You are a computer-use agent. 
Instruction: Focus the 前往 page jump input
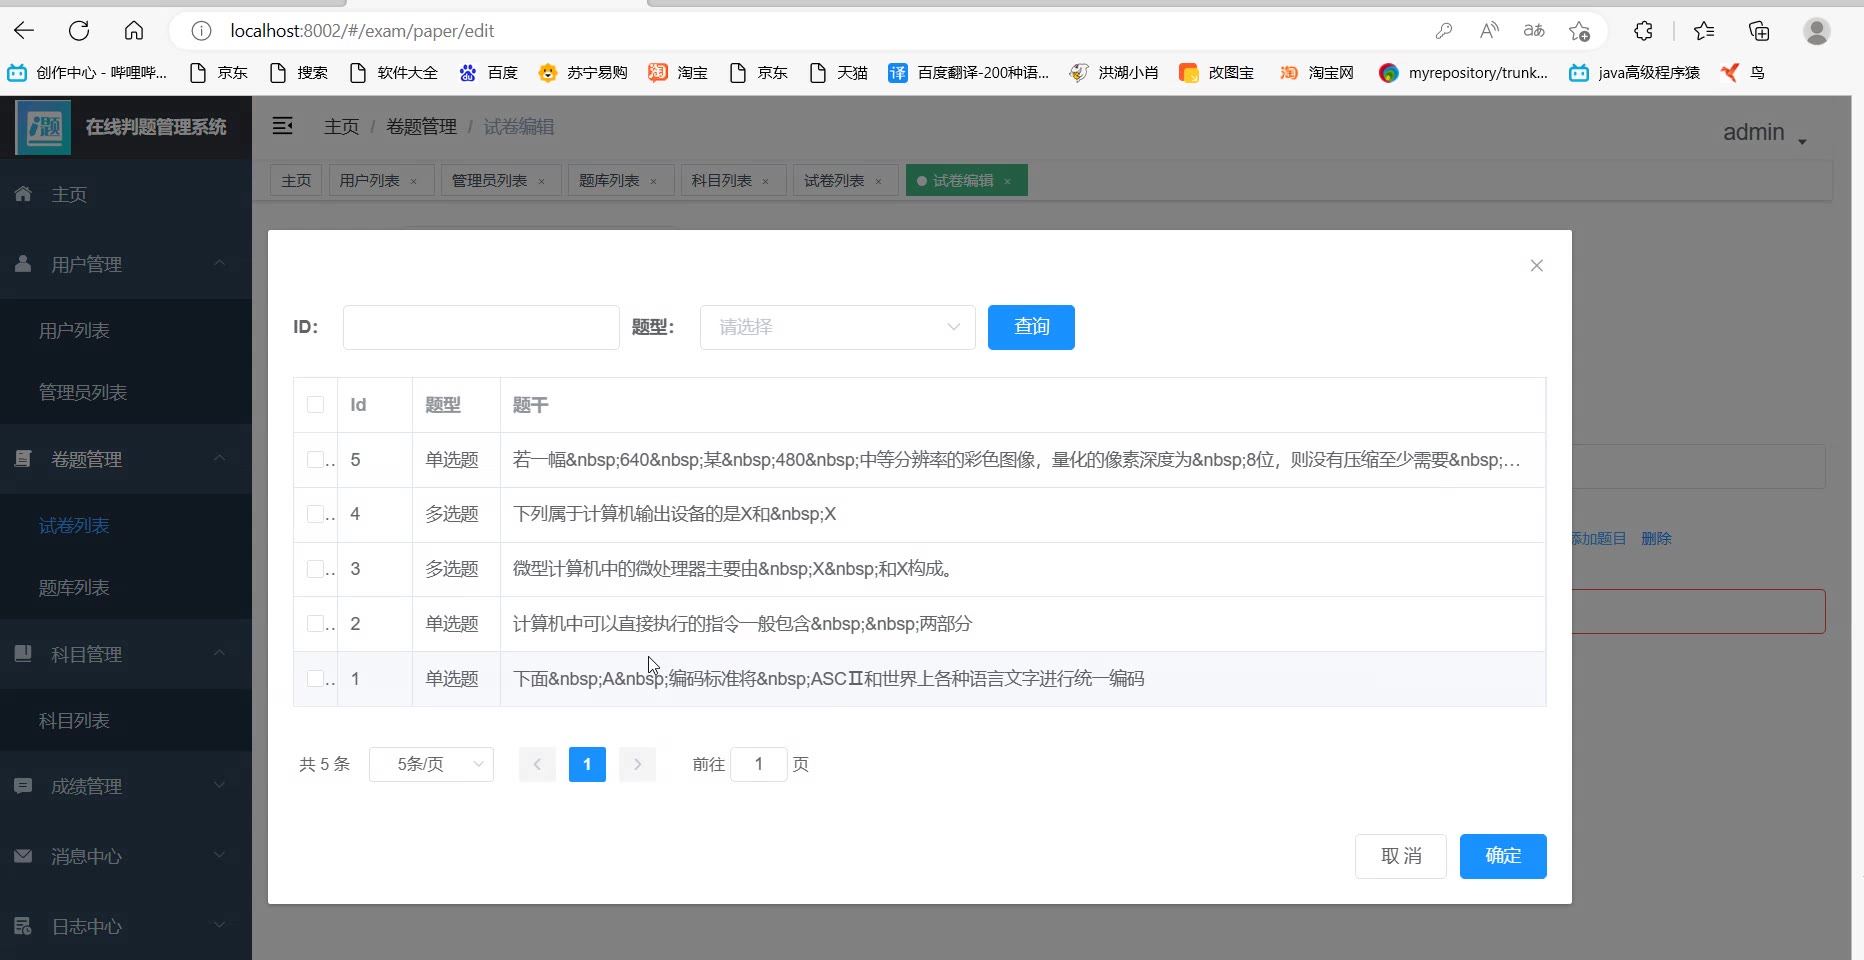[x=759, y=764]
